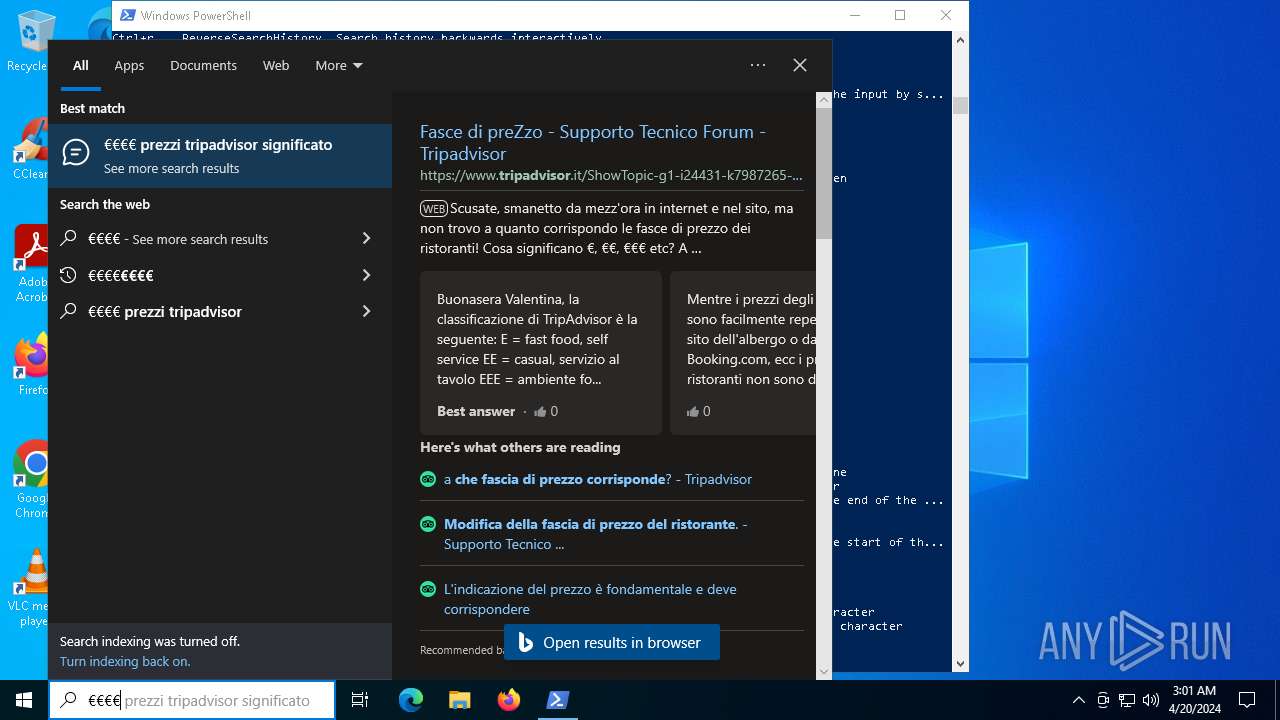
Task: Open Mentre i prezzi degli answer card
Action: tap(743, 352)
